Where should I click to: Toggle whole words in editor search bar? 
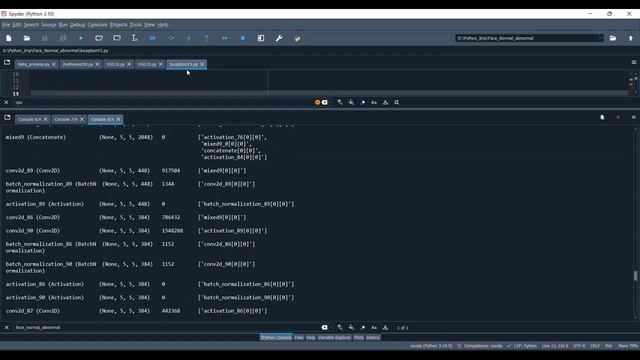pyautogui.click(x=385, y=102)
